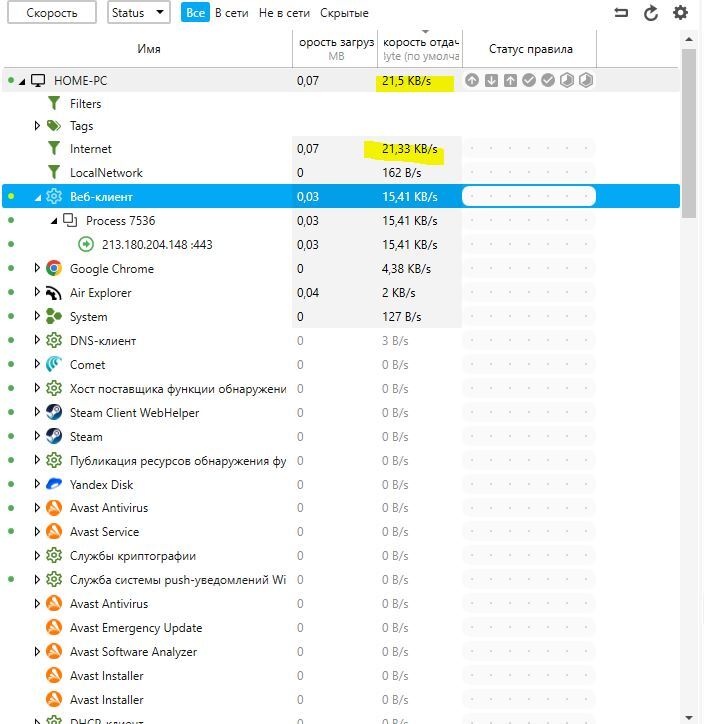This screenshot has height=724, width=704.
Task: Open the Status dropdown
Action: point(139,13)
